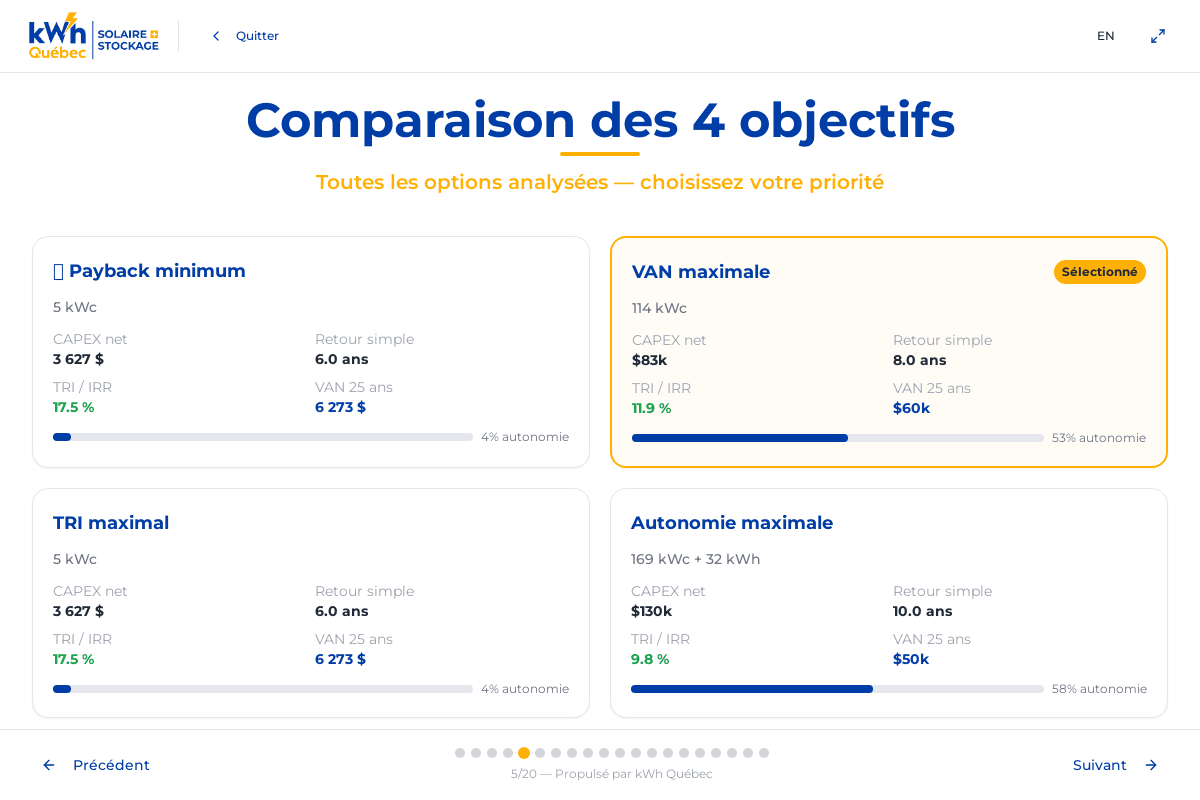Select the Autonomie maximale objective card
The height and width of the screenshot is (800, 1200).
point(889,603)
